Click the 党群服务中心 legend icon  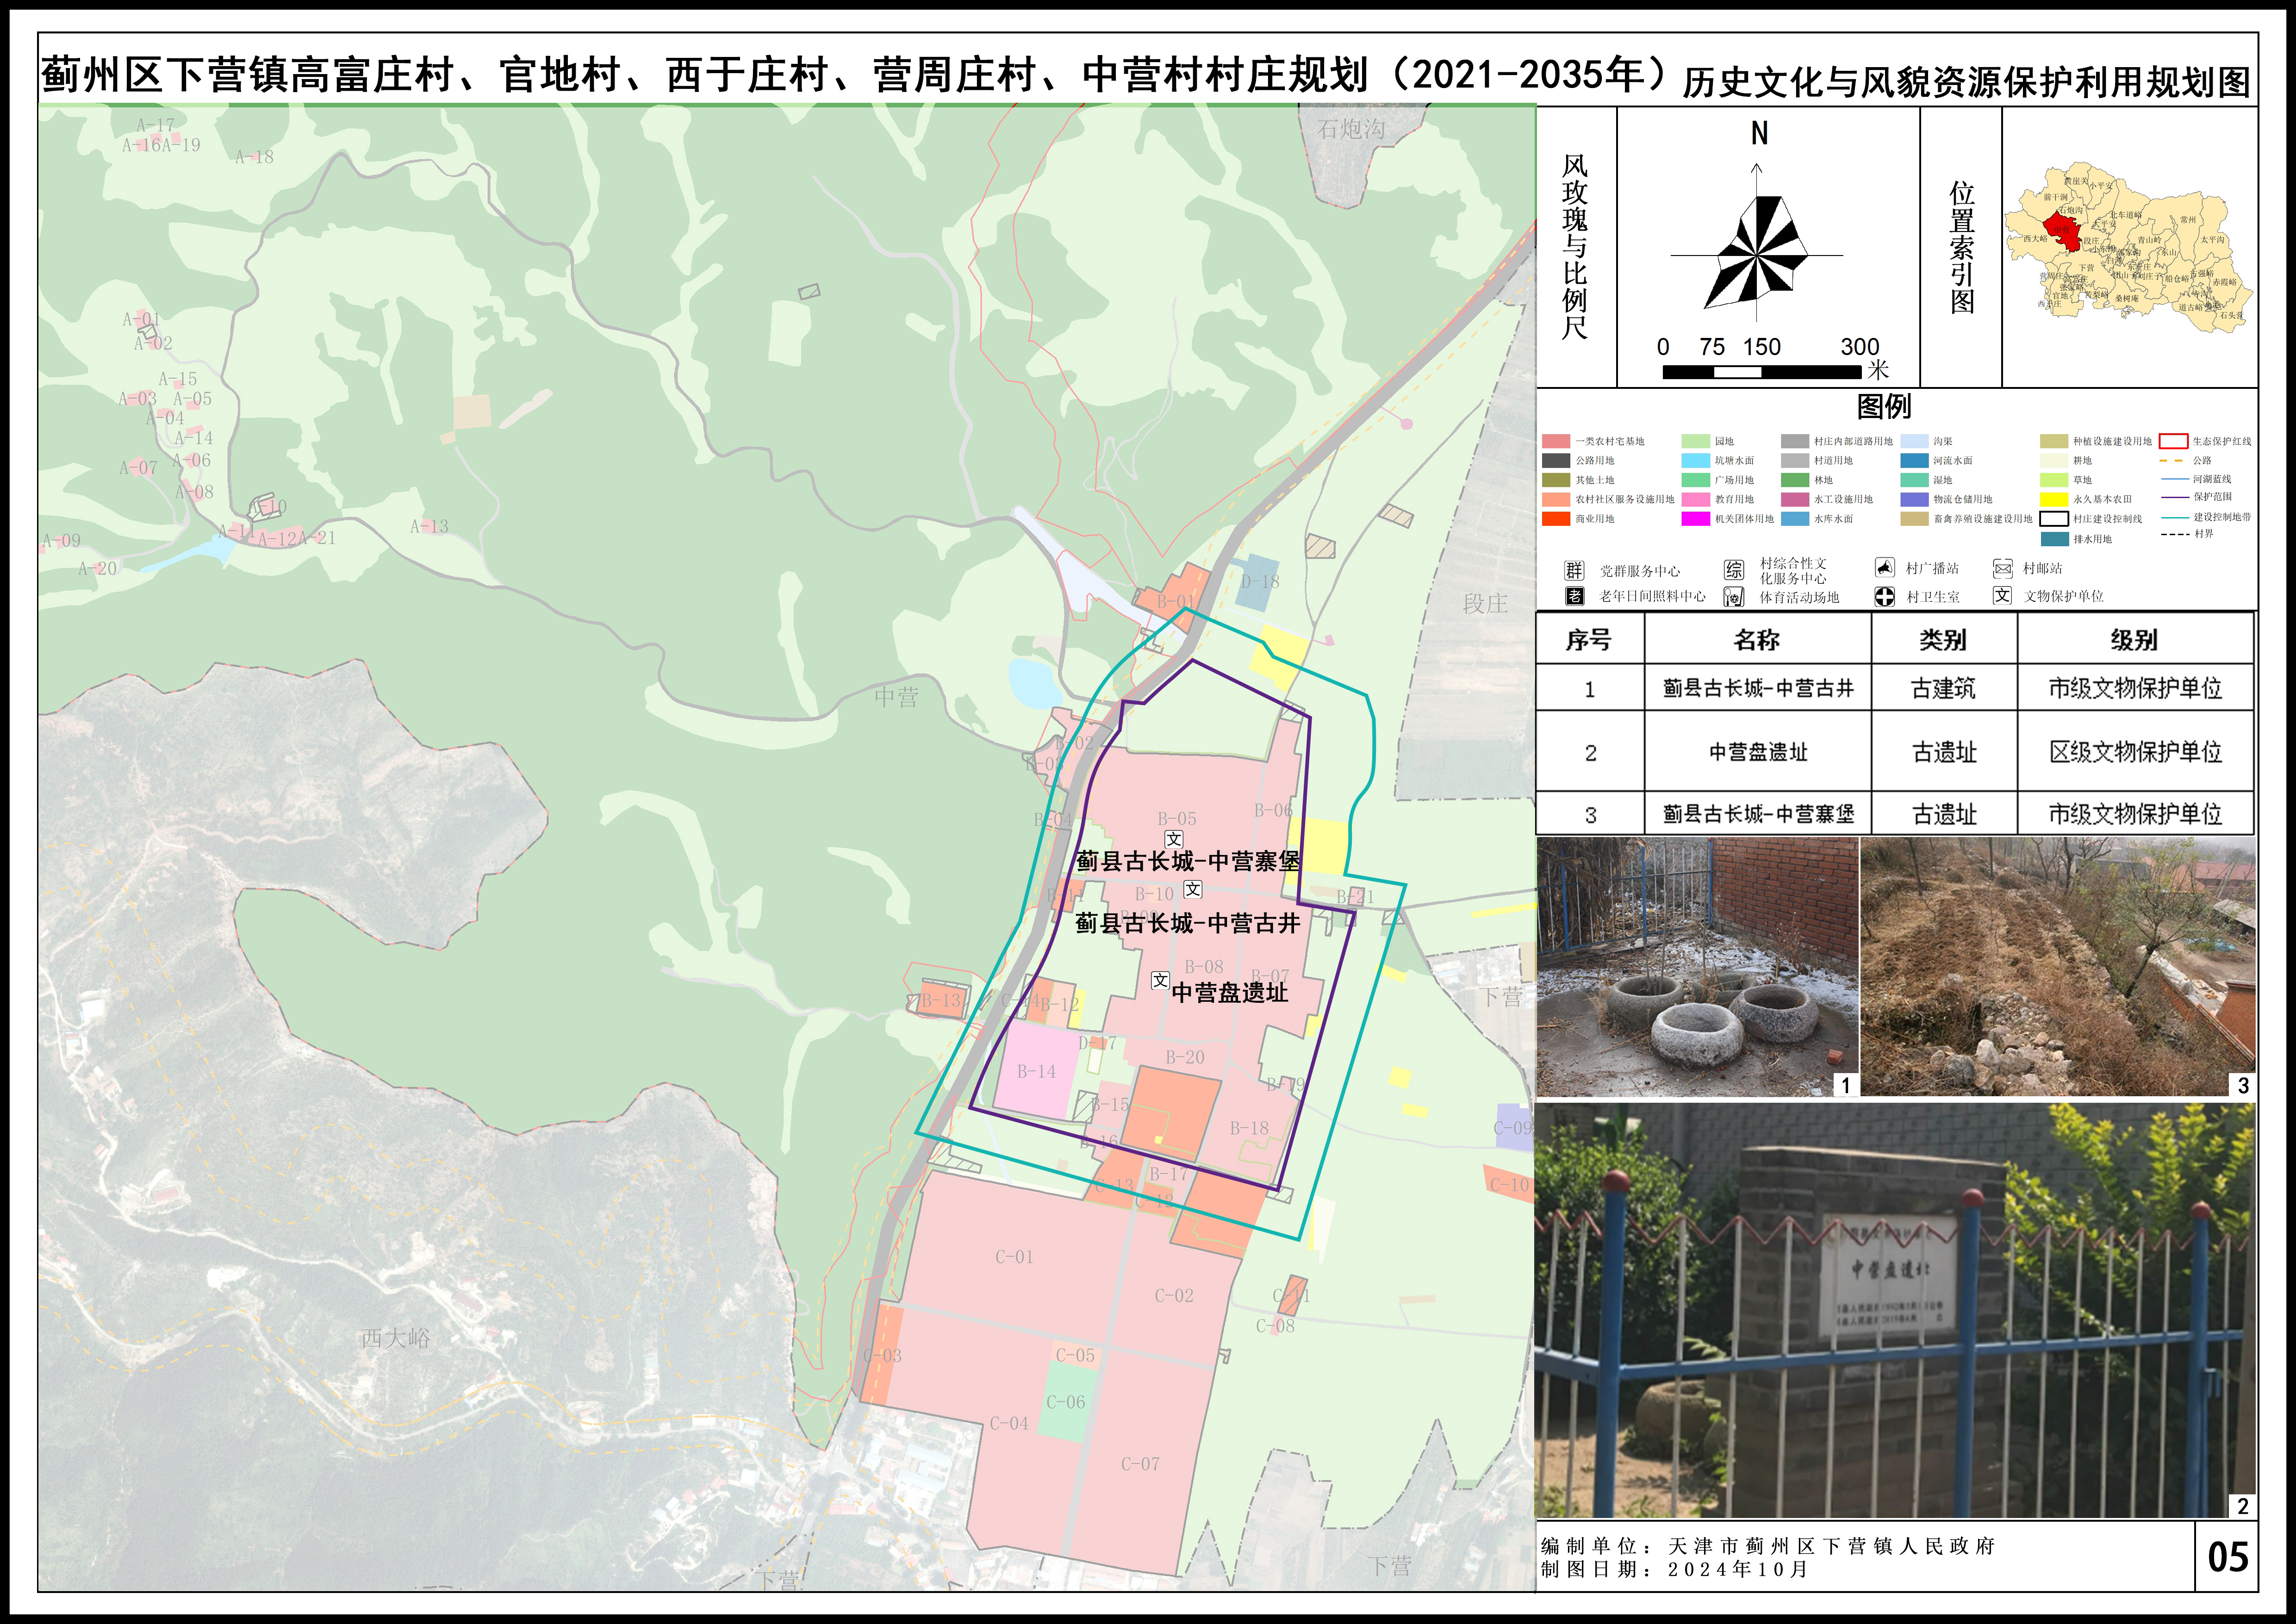(1574, 570)
